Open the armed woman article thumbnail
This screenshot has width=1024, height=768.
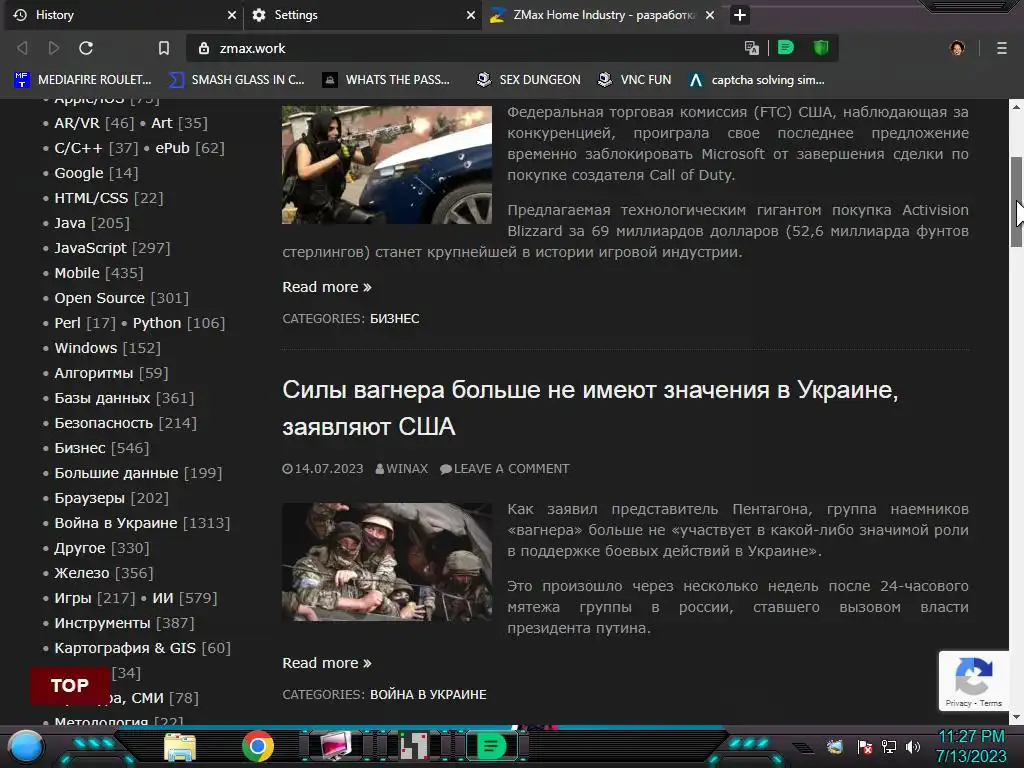387,165
